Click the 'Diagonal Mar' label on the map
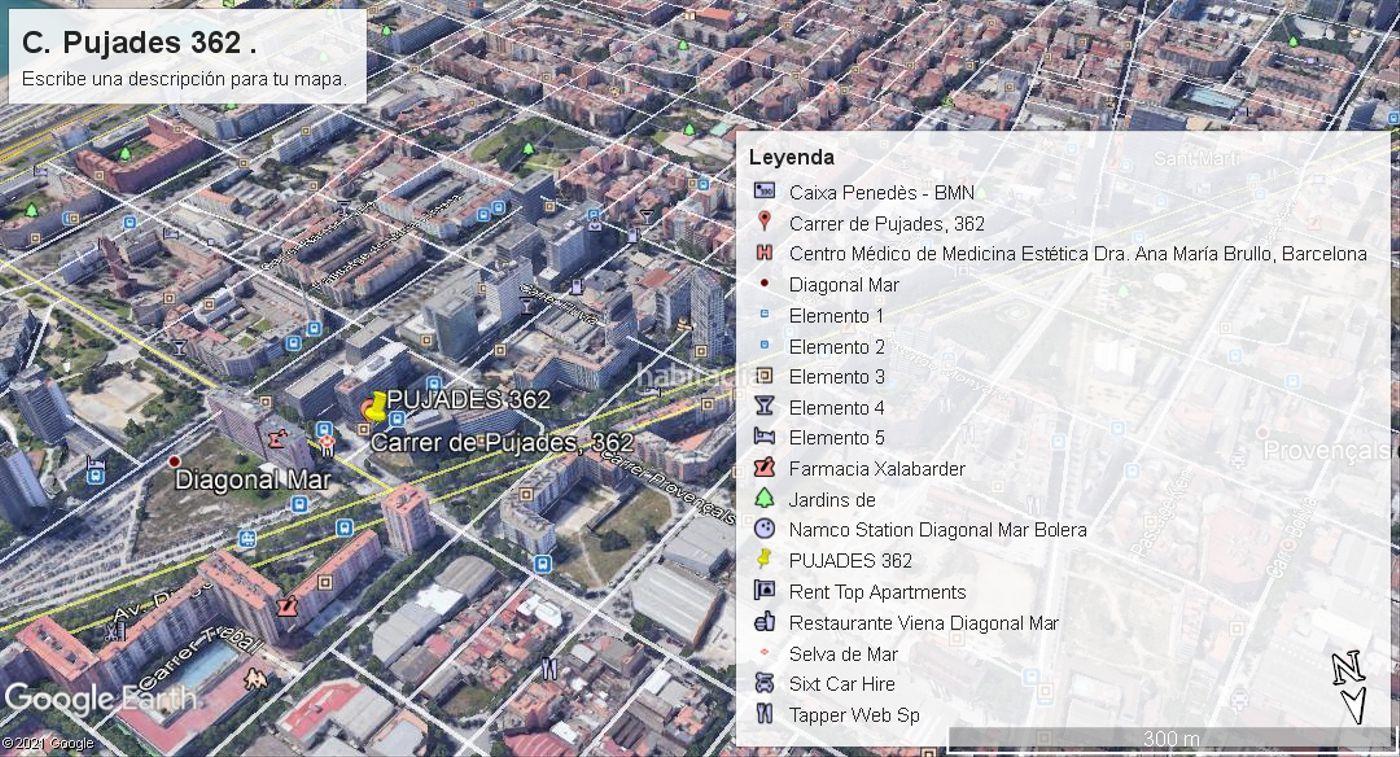1400x757 pixels. pyautogui.click(x=252, y=480)
